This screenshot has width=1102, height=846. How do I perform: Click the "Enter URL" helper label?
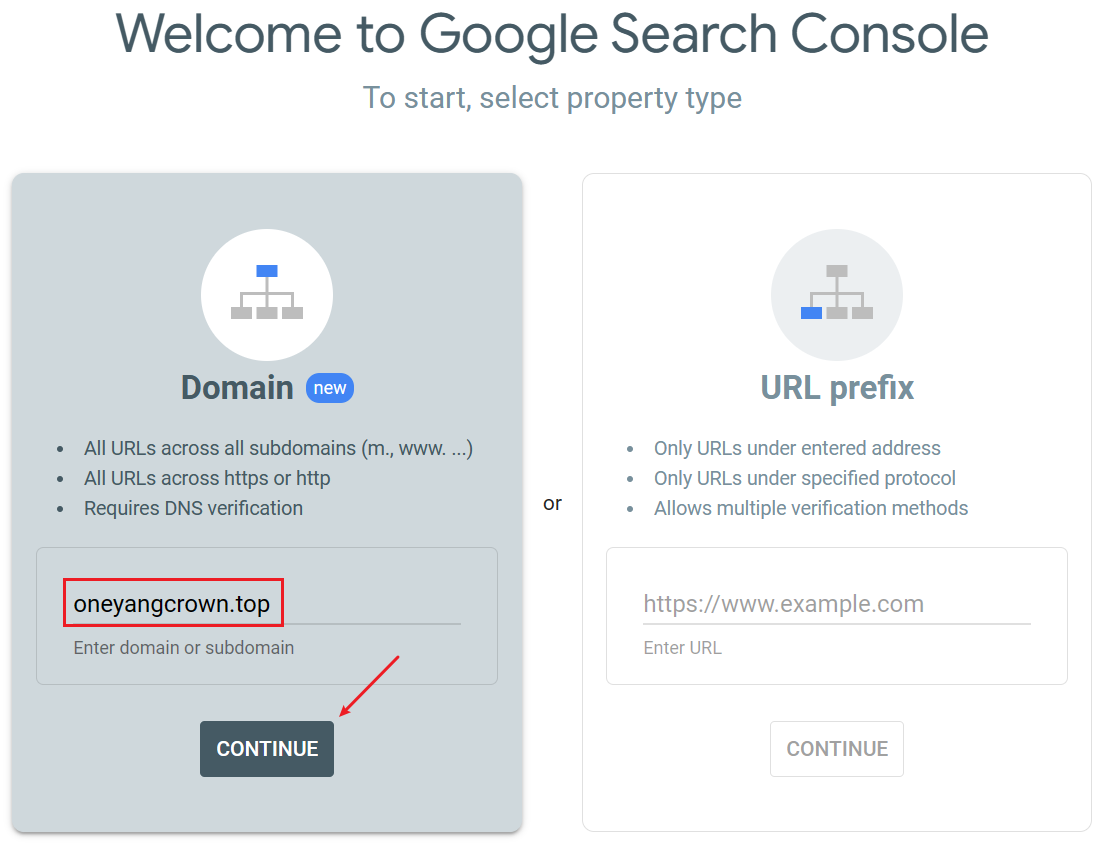tap(683, 648)
